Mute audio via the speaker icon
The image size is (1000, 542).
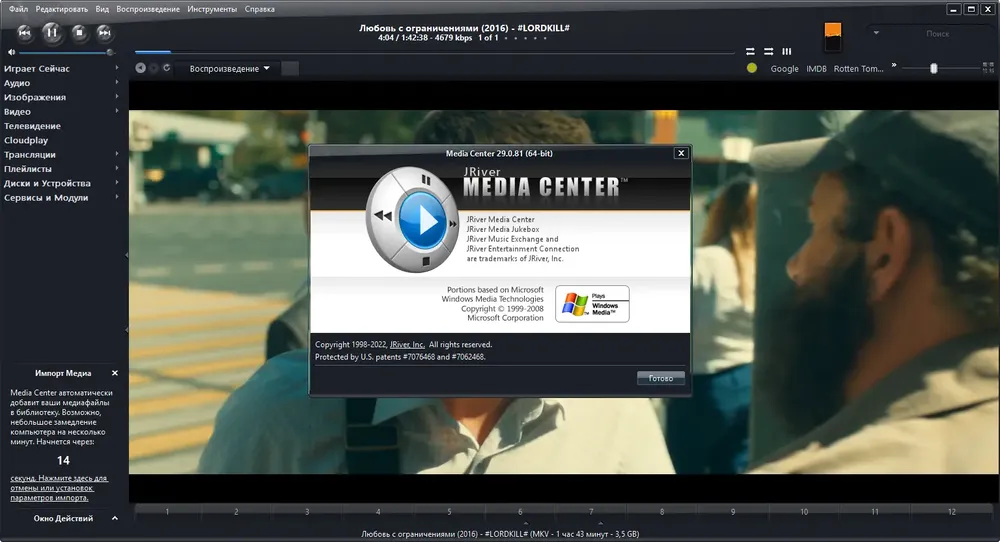11,52
